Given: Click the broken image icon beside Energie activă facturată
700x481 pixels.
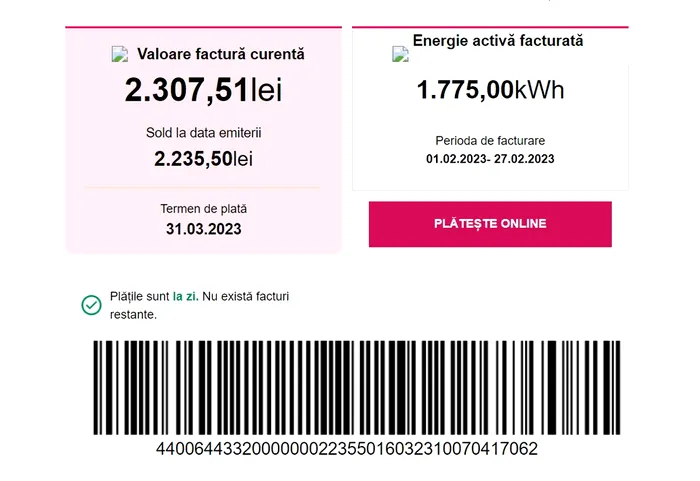Looking at the screenshot, I should [400, 54].
